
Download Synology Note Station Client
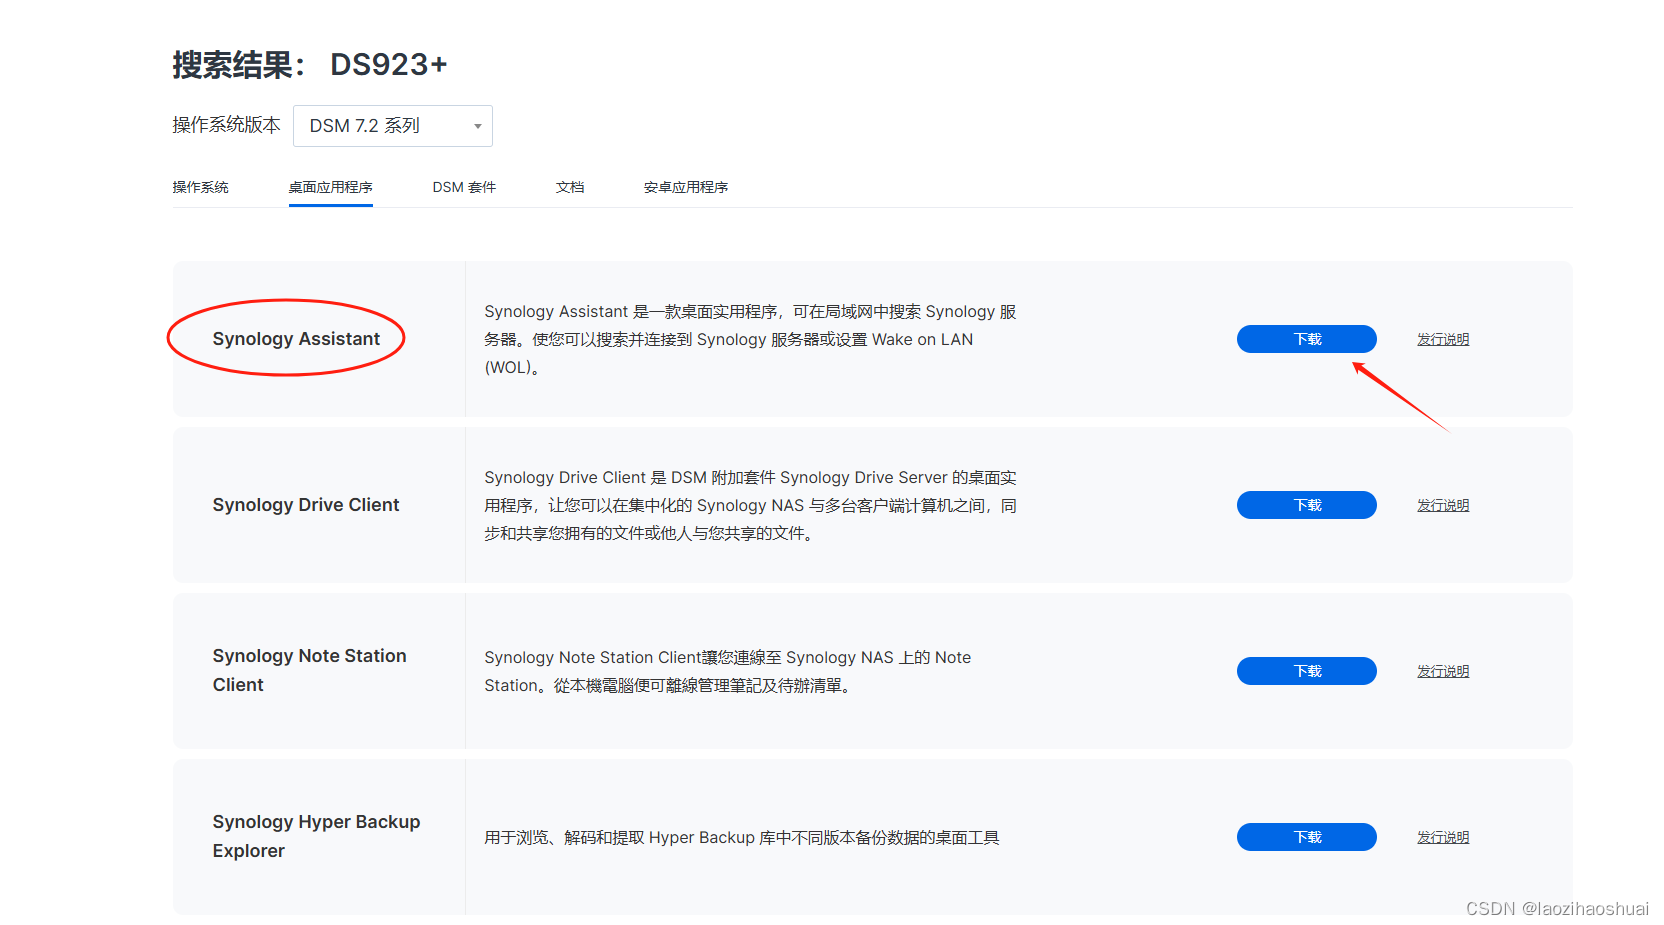(x=1307, y=671)
